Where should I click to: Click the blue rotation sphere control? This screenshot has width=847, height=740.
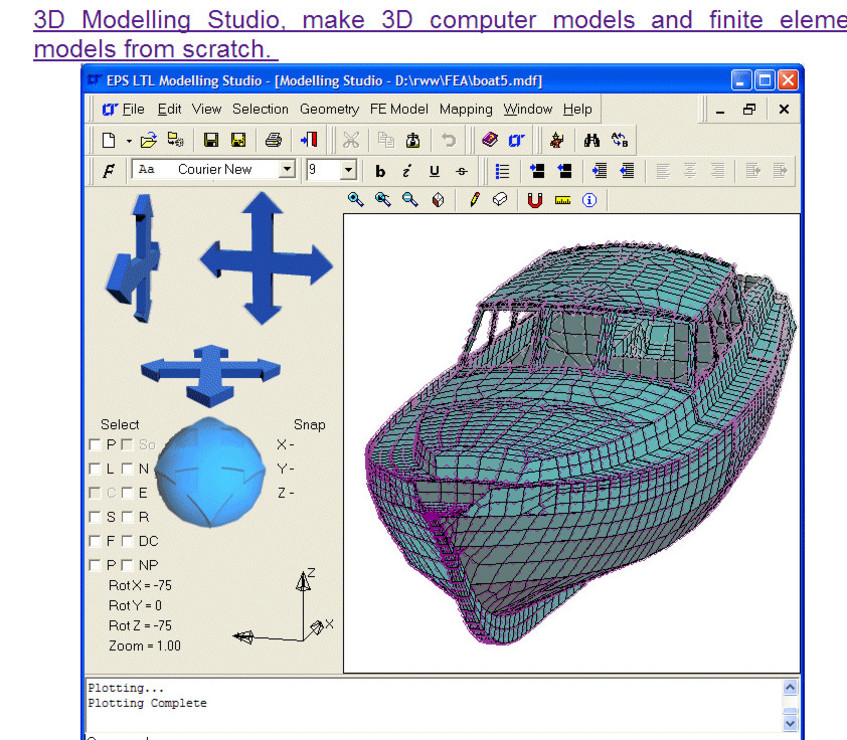pos(210,472)
